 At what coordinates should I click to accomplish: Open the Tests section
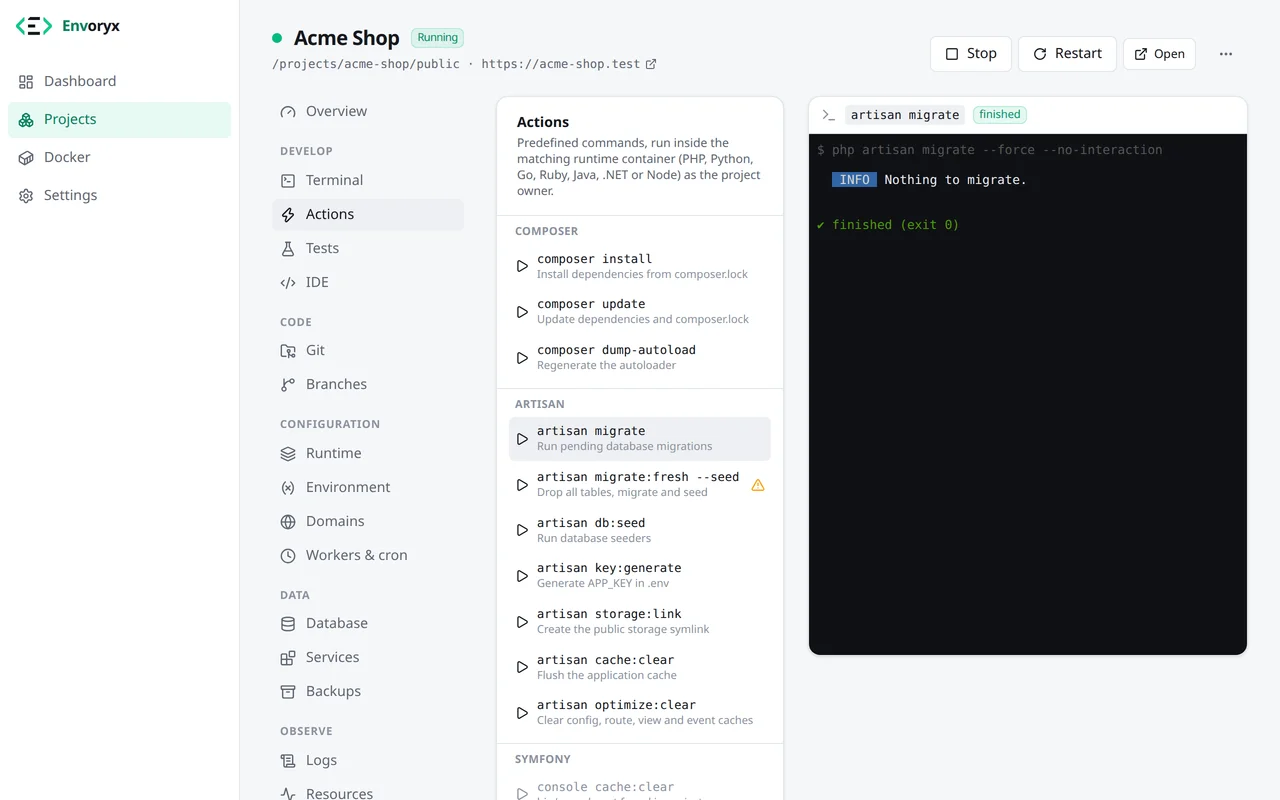tap(368, 248)
